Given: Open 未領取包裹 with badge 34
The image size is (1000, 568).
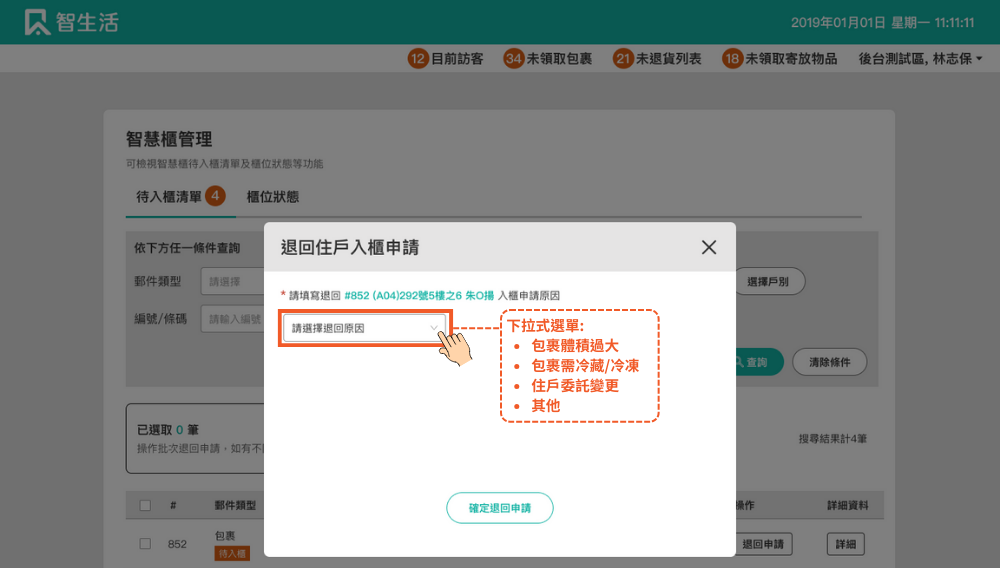Looking at the screenshot, I should point(548,59).
